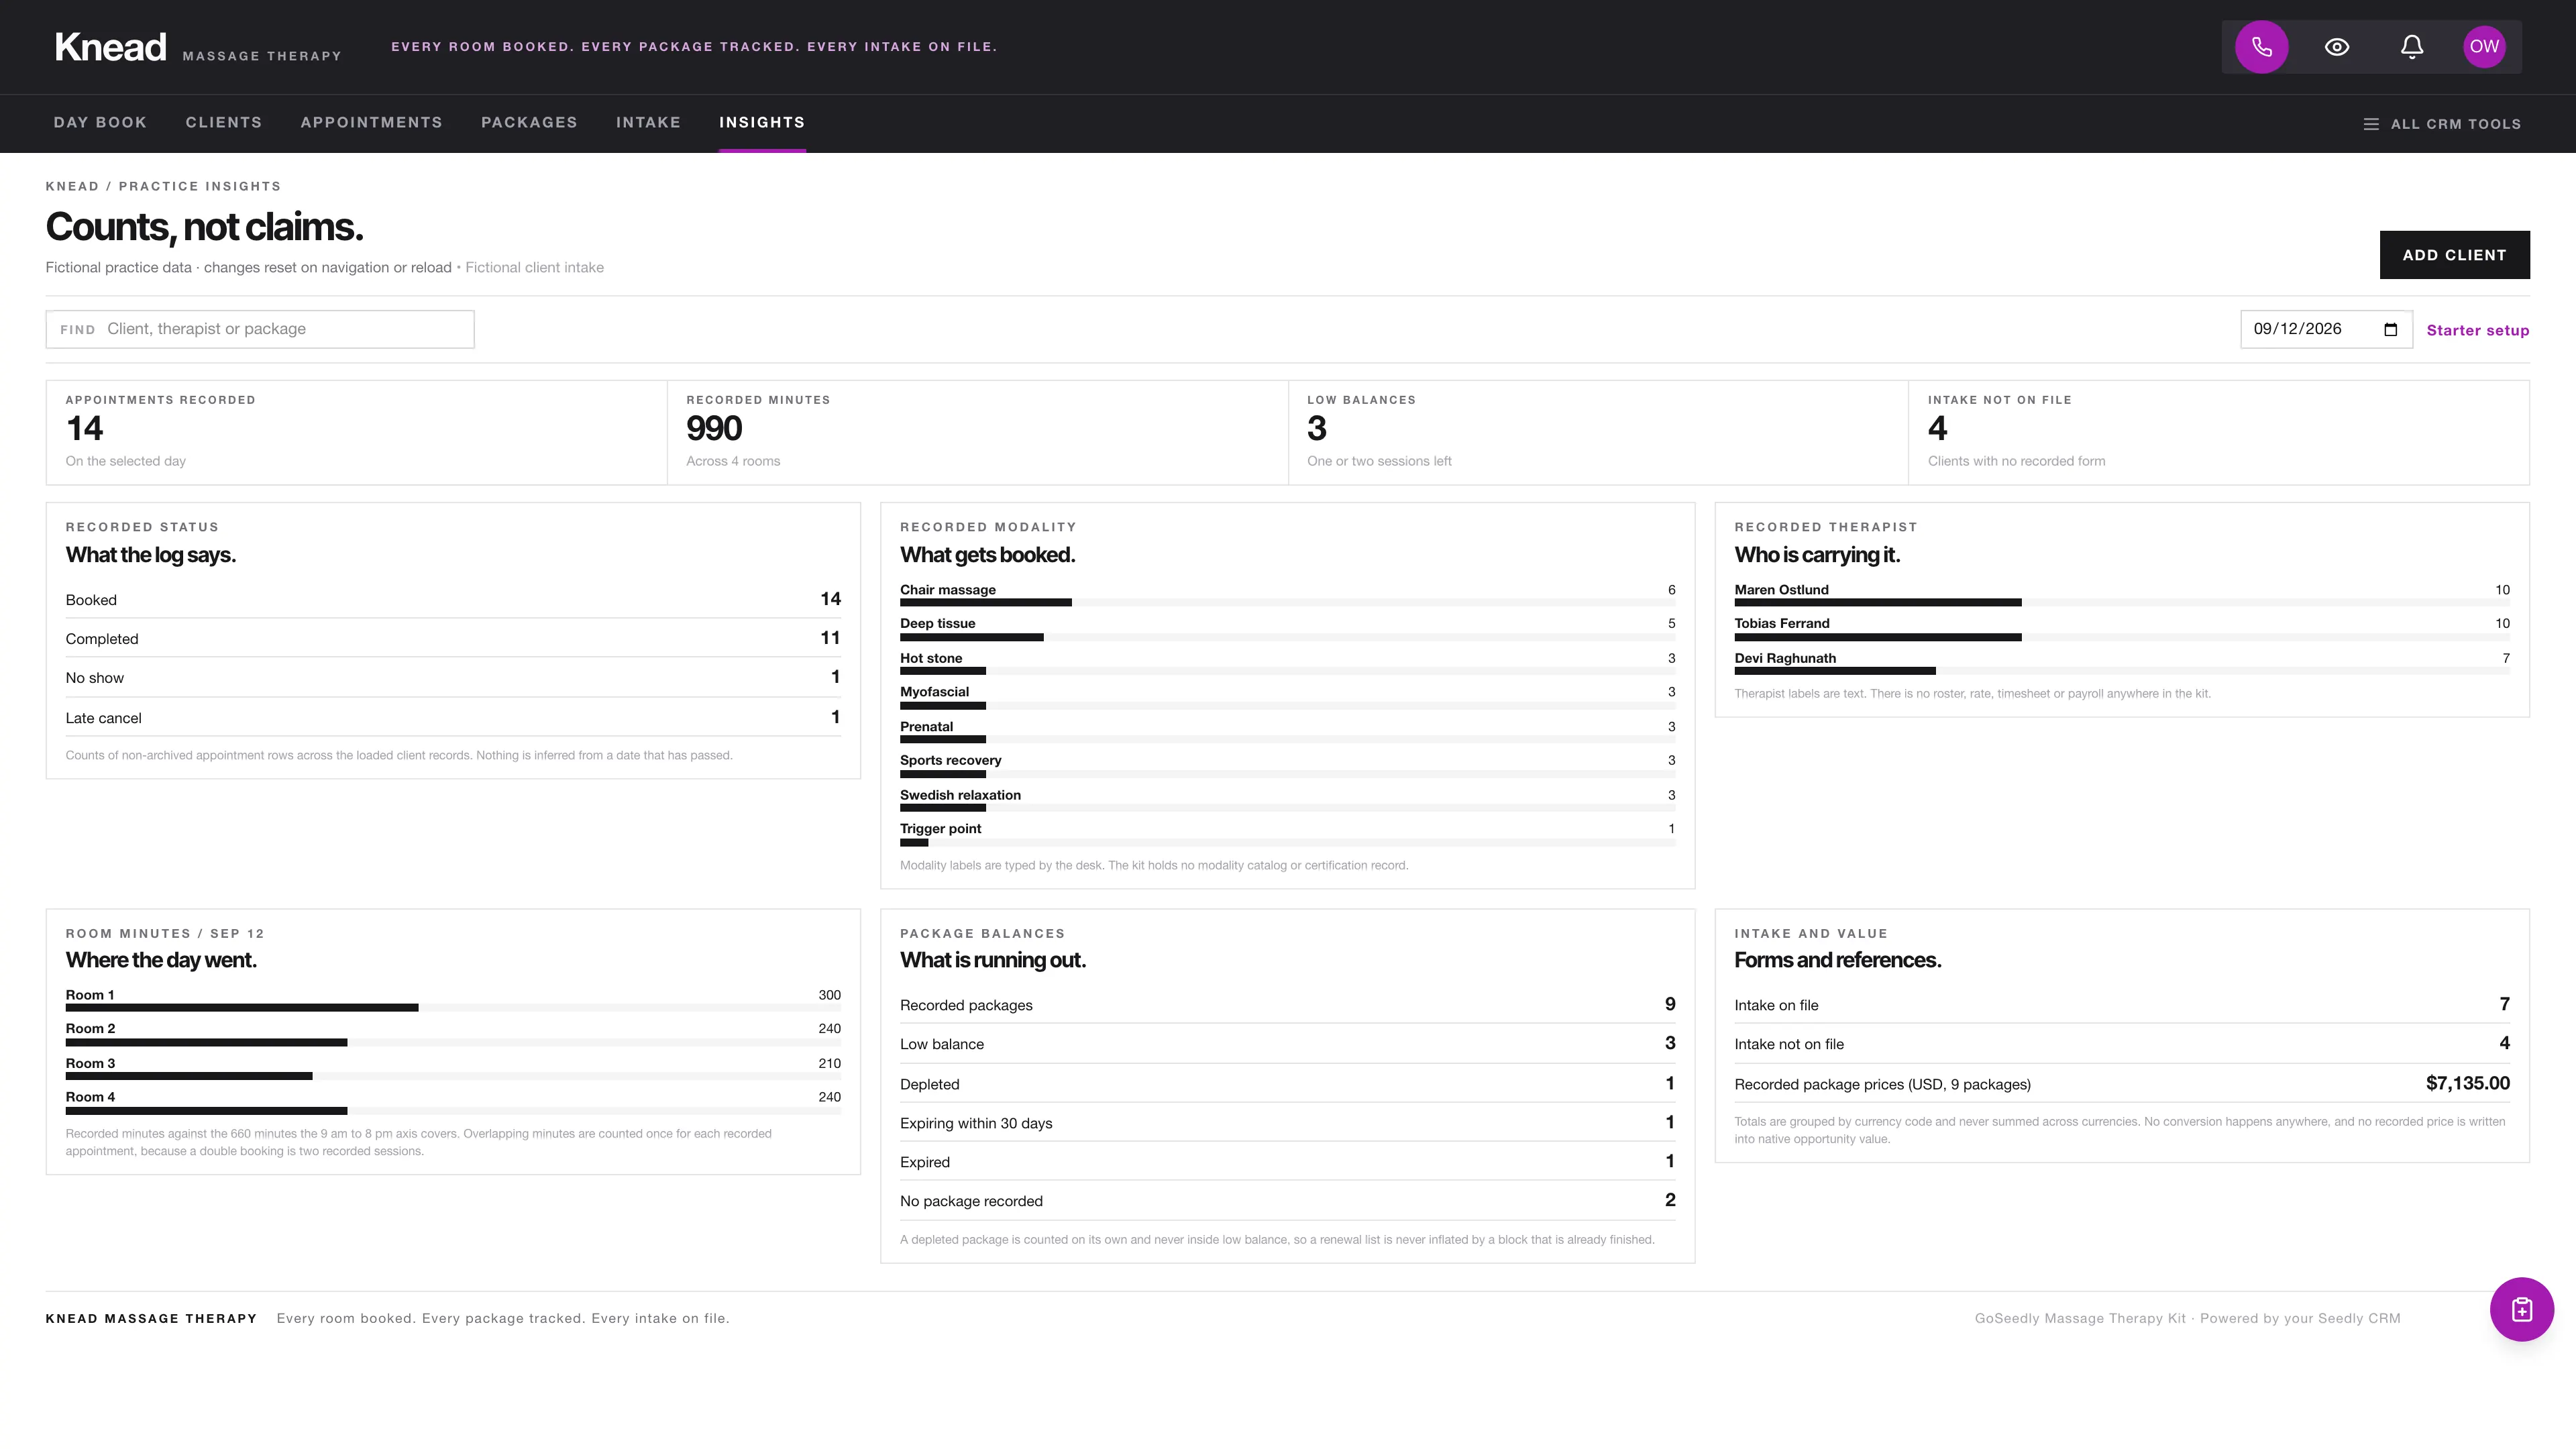Click the Fictional client intake text
The height and width of the screenshot is (1449, 2576).
pos(534,268)
